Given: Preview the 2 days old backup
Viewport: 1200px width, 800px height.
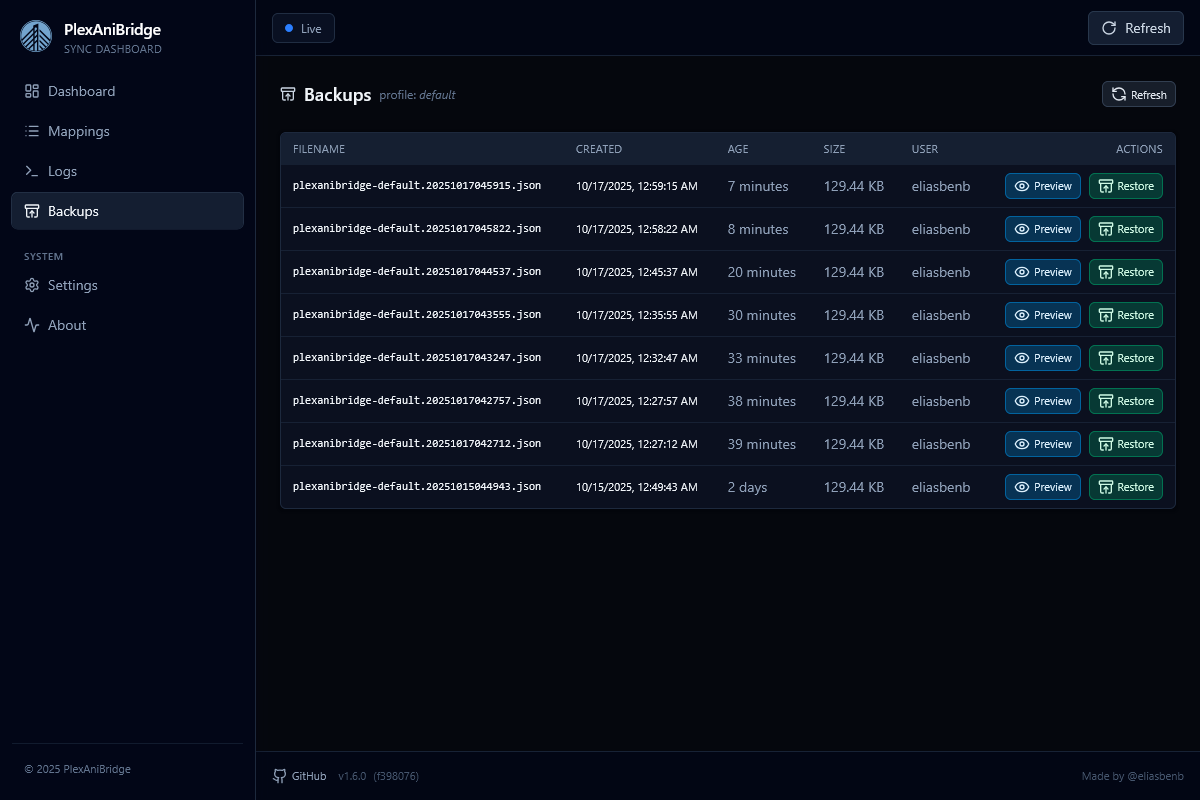Looking at the screenshot, I should [x=1042, y=487].
